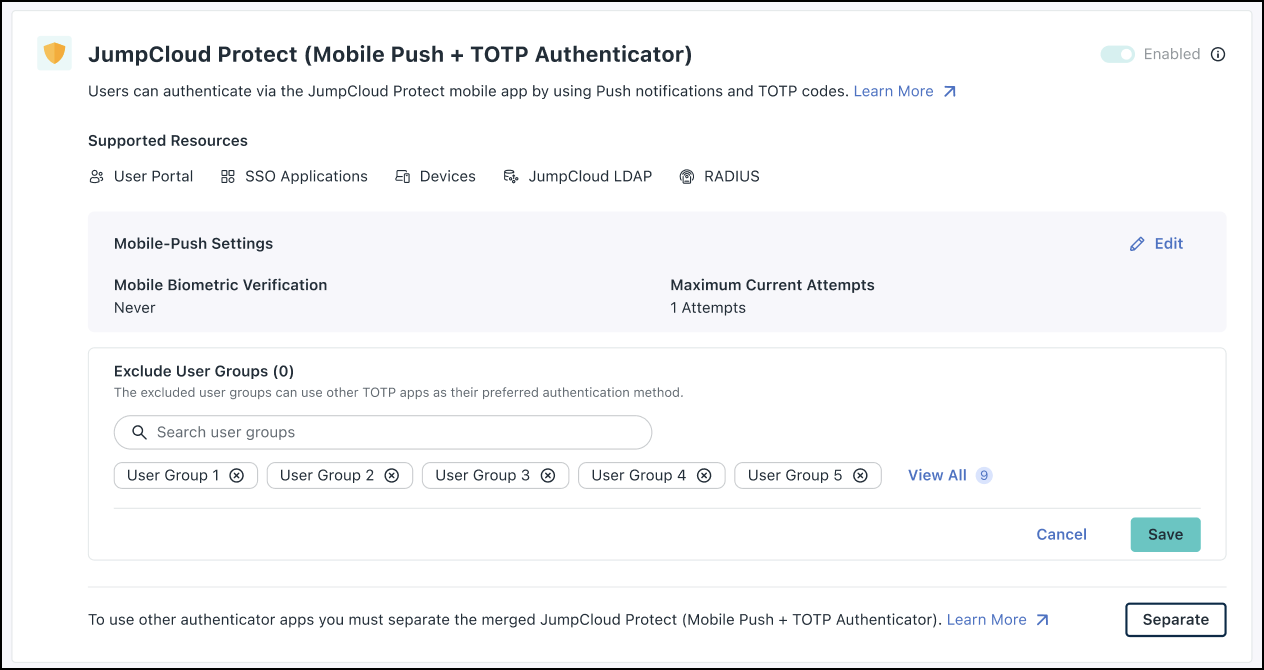1264x670 pixels.
Task: Remove User Group 5 from the list
Action: (861, 475)
